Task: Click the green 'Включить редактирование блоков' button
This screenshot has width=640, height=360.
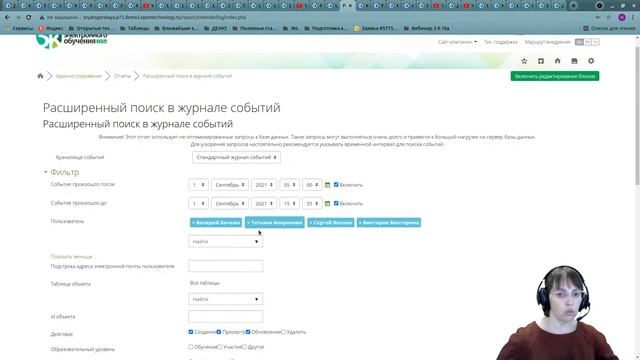Action: point(555,76)
